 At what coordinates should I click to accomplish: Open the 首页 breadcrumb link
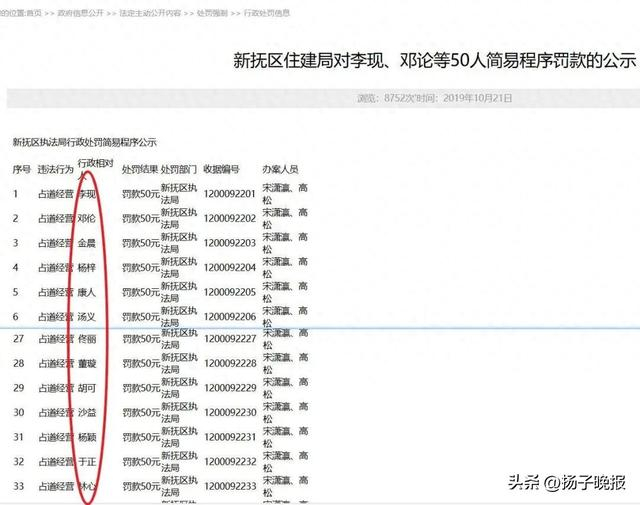[34, 13]
